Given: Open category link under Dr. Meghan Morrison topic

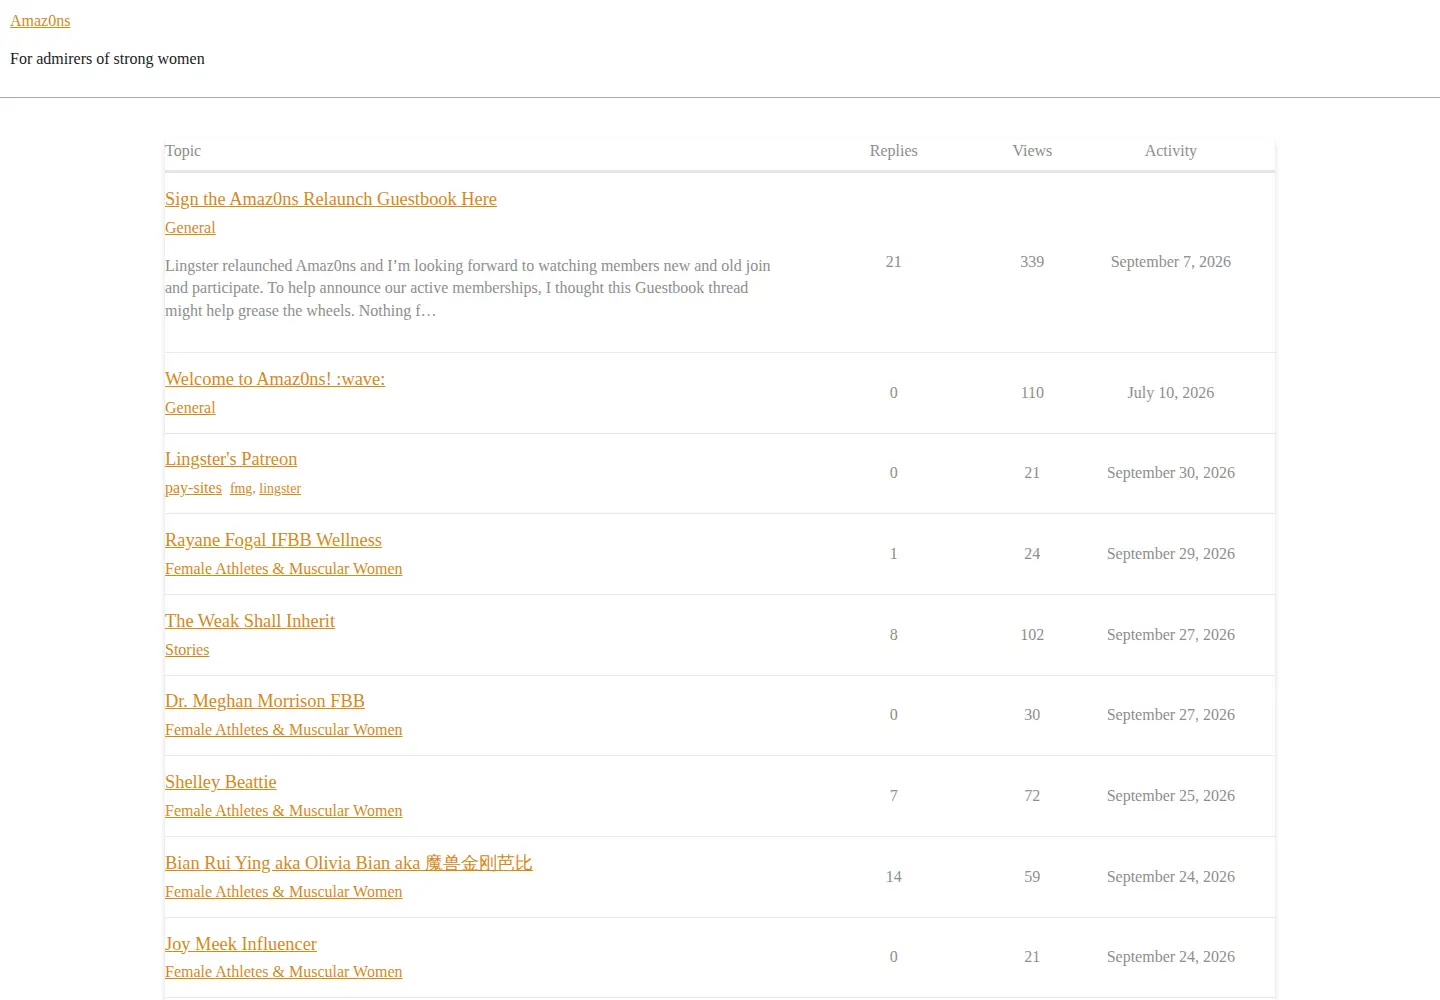Looking at the screenshot, I should (284, 730).
